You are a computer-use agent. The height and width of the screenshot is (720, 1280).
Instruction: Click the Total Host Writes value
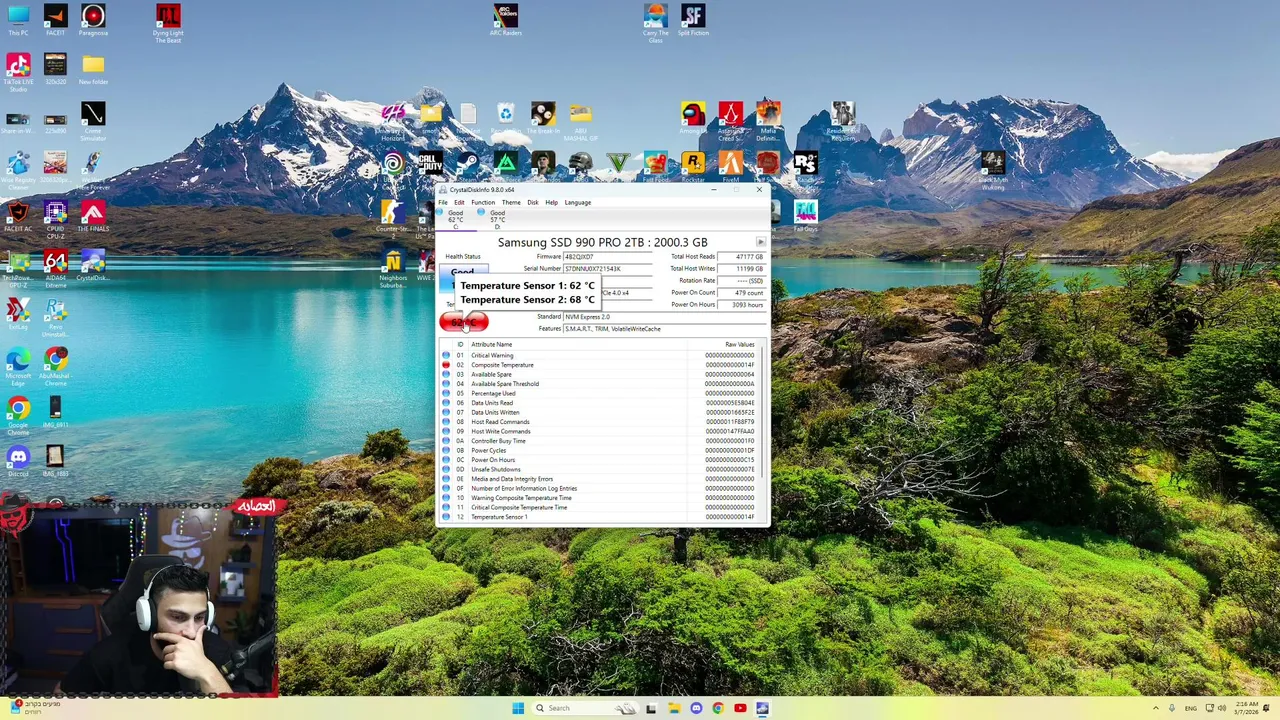741,269
